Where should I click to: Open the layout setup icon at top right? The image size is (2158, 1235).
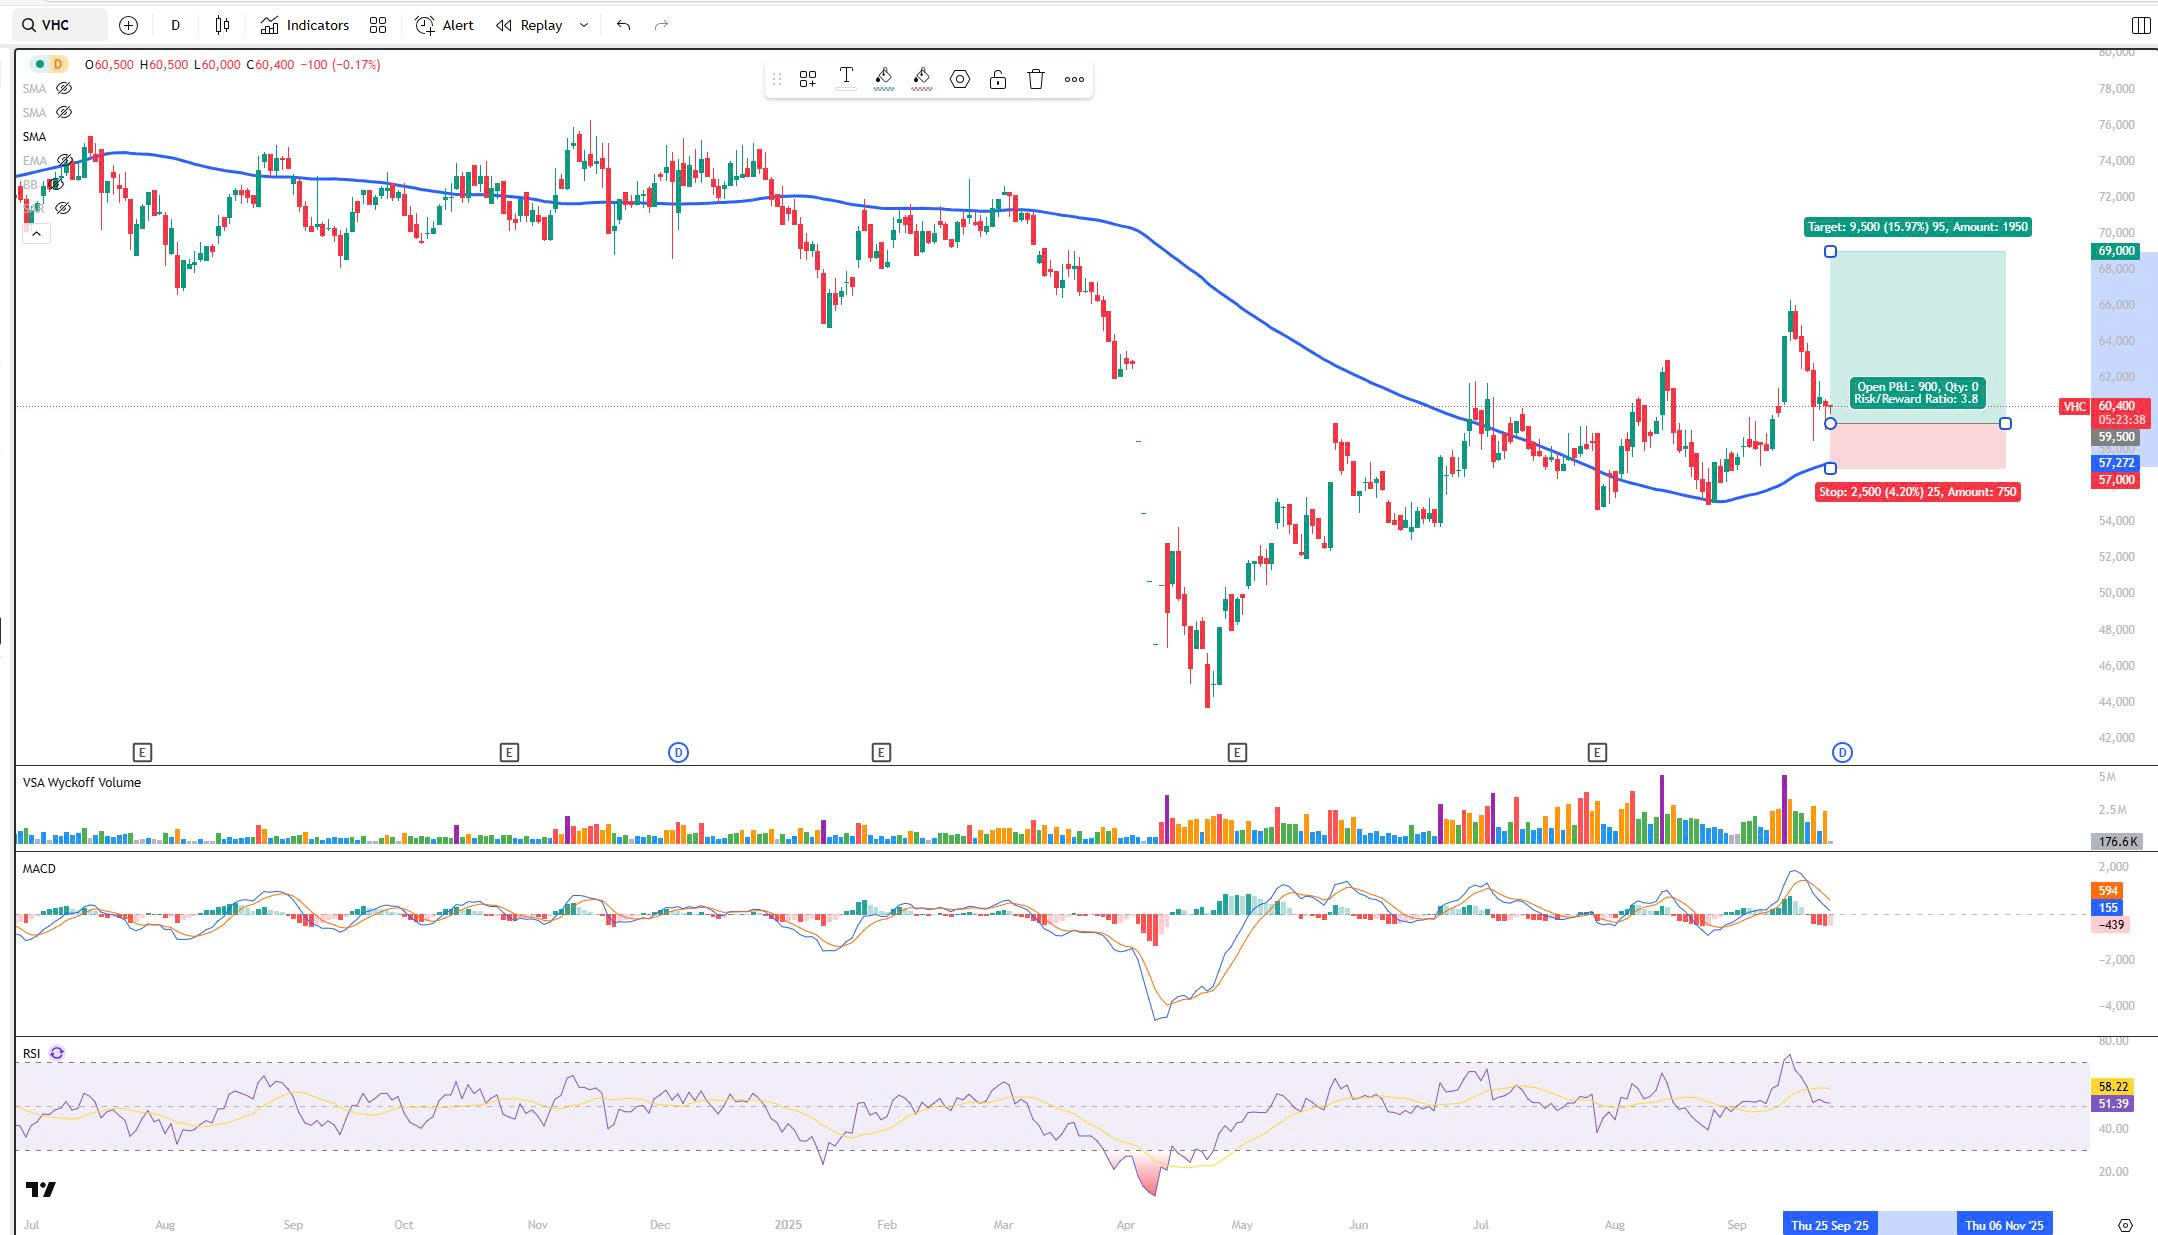(2140, 25)
